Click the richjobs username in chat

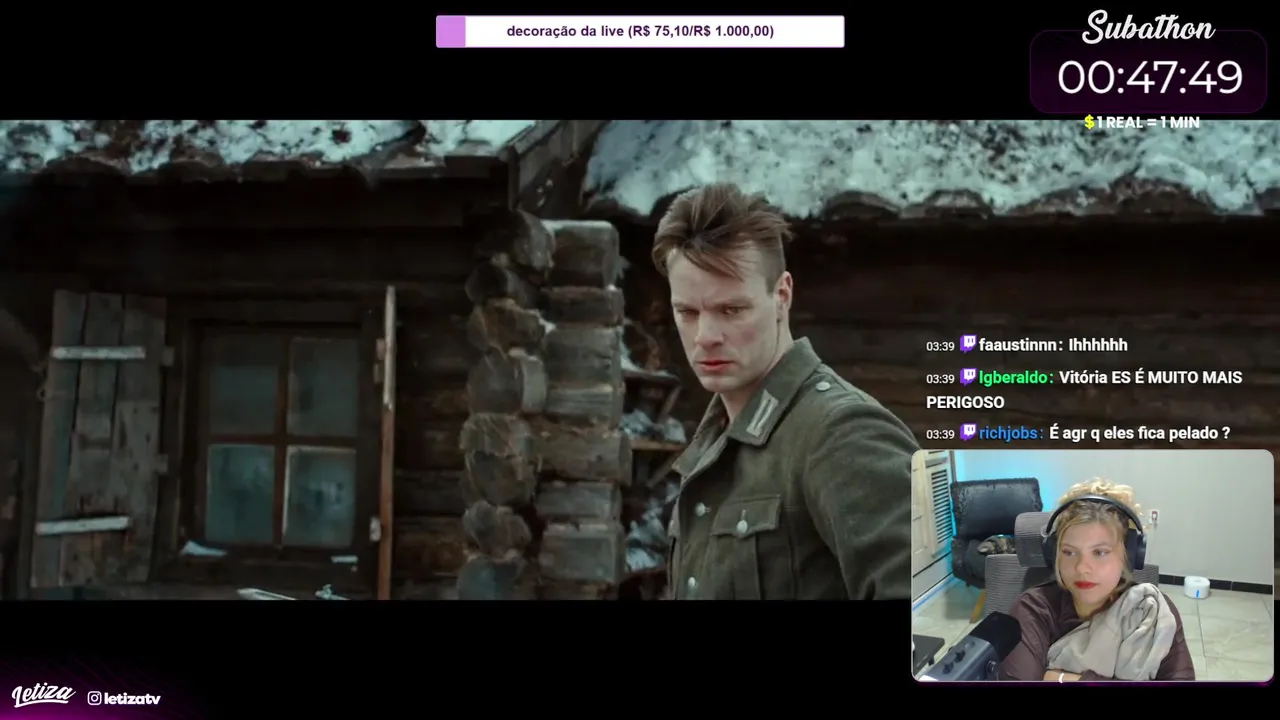(1011, 433)
